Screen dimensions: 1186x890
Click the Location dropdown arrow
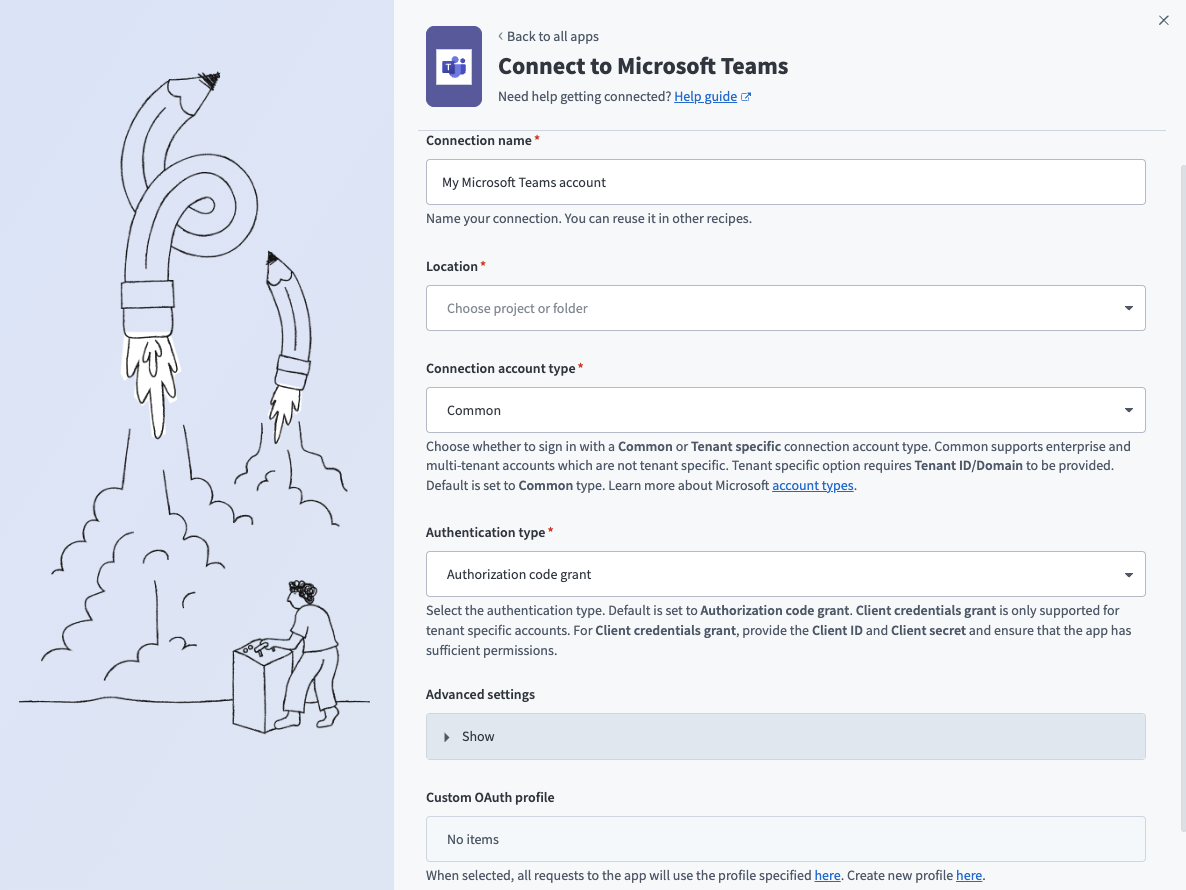1129,308
